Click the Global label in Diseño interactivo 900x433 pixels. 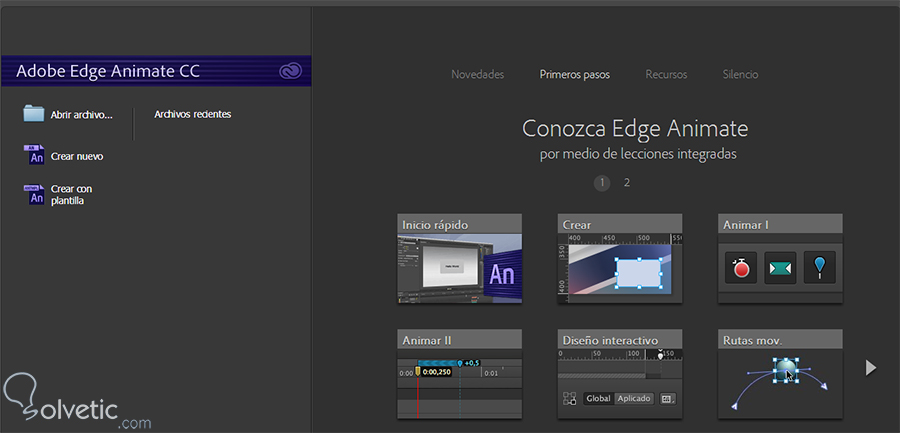click(599, 398)
